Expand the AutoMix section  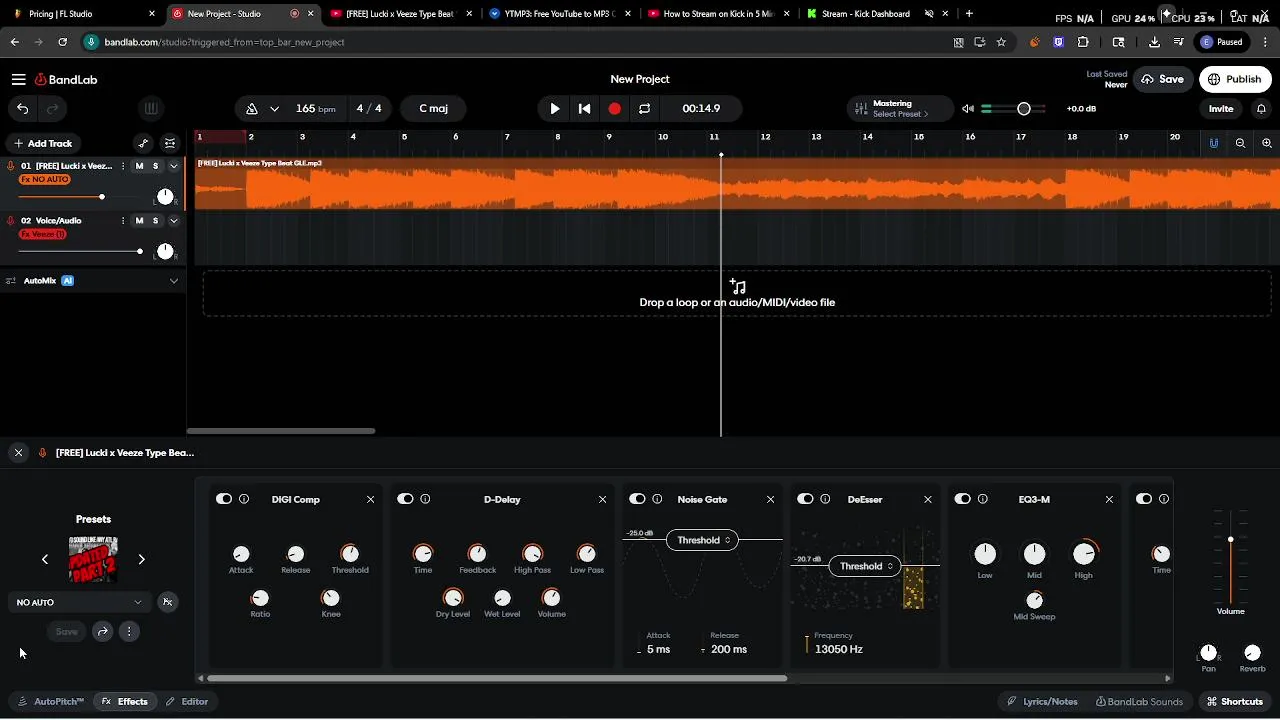click(173, 281)
